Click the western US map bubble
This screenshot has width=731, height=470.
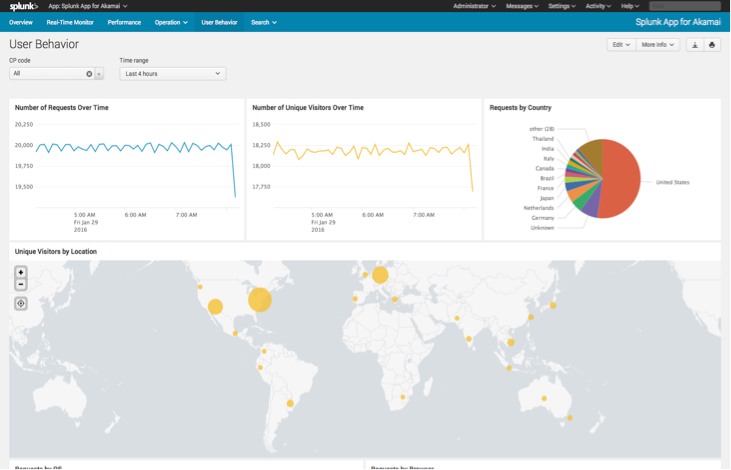215,307
